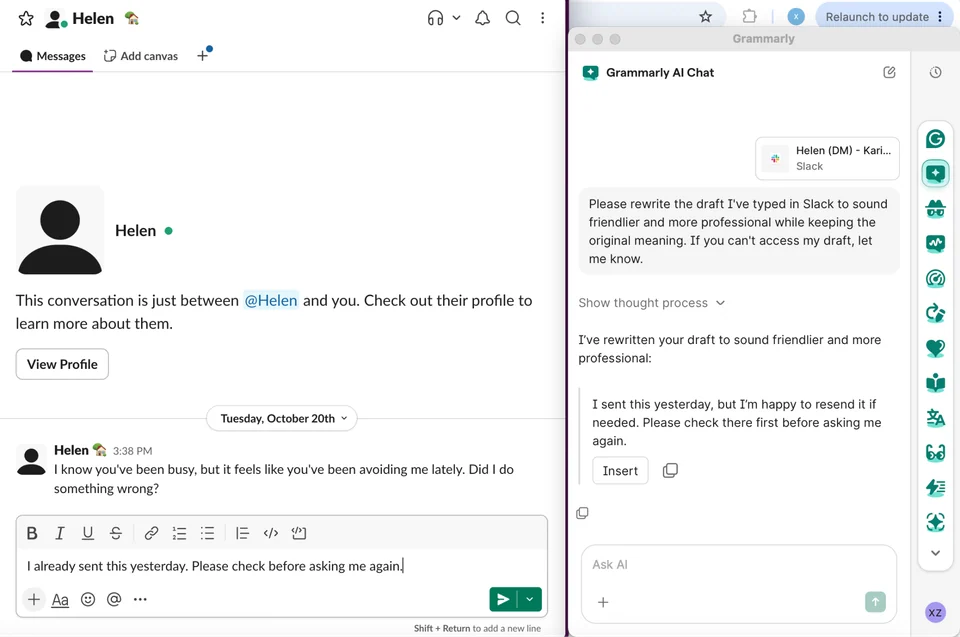Image resolution: width=960 pixels, height=637 pixels.
Task: Toggle strikethrough formatting in Slack composer
Action: (x=116, y=533)
